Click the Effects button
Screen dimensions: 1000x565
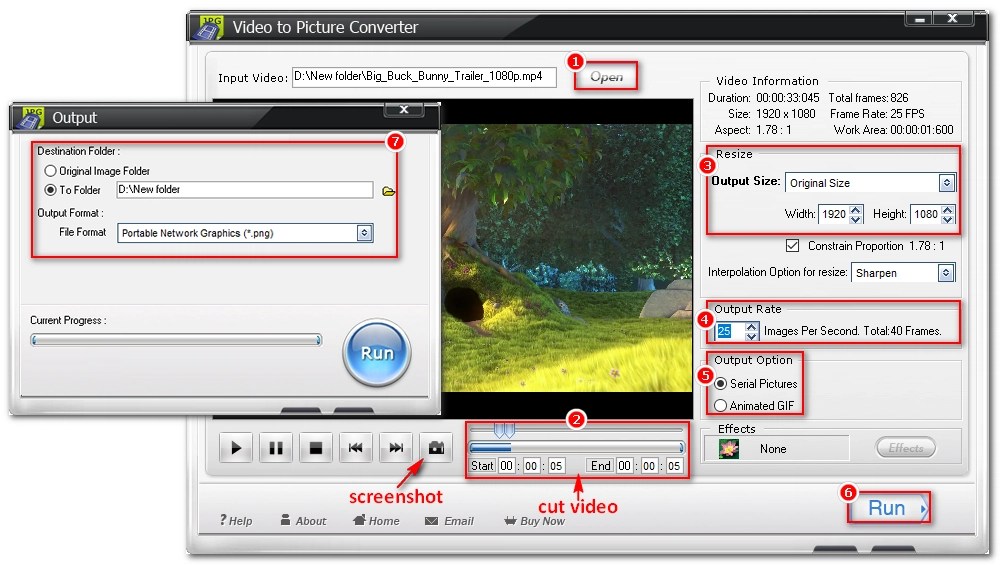[x=906, y=448]
